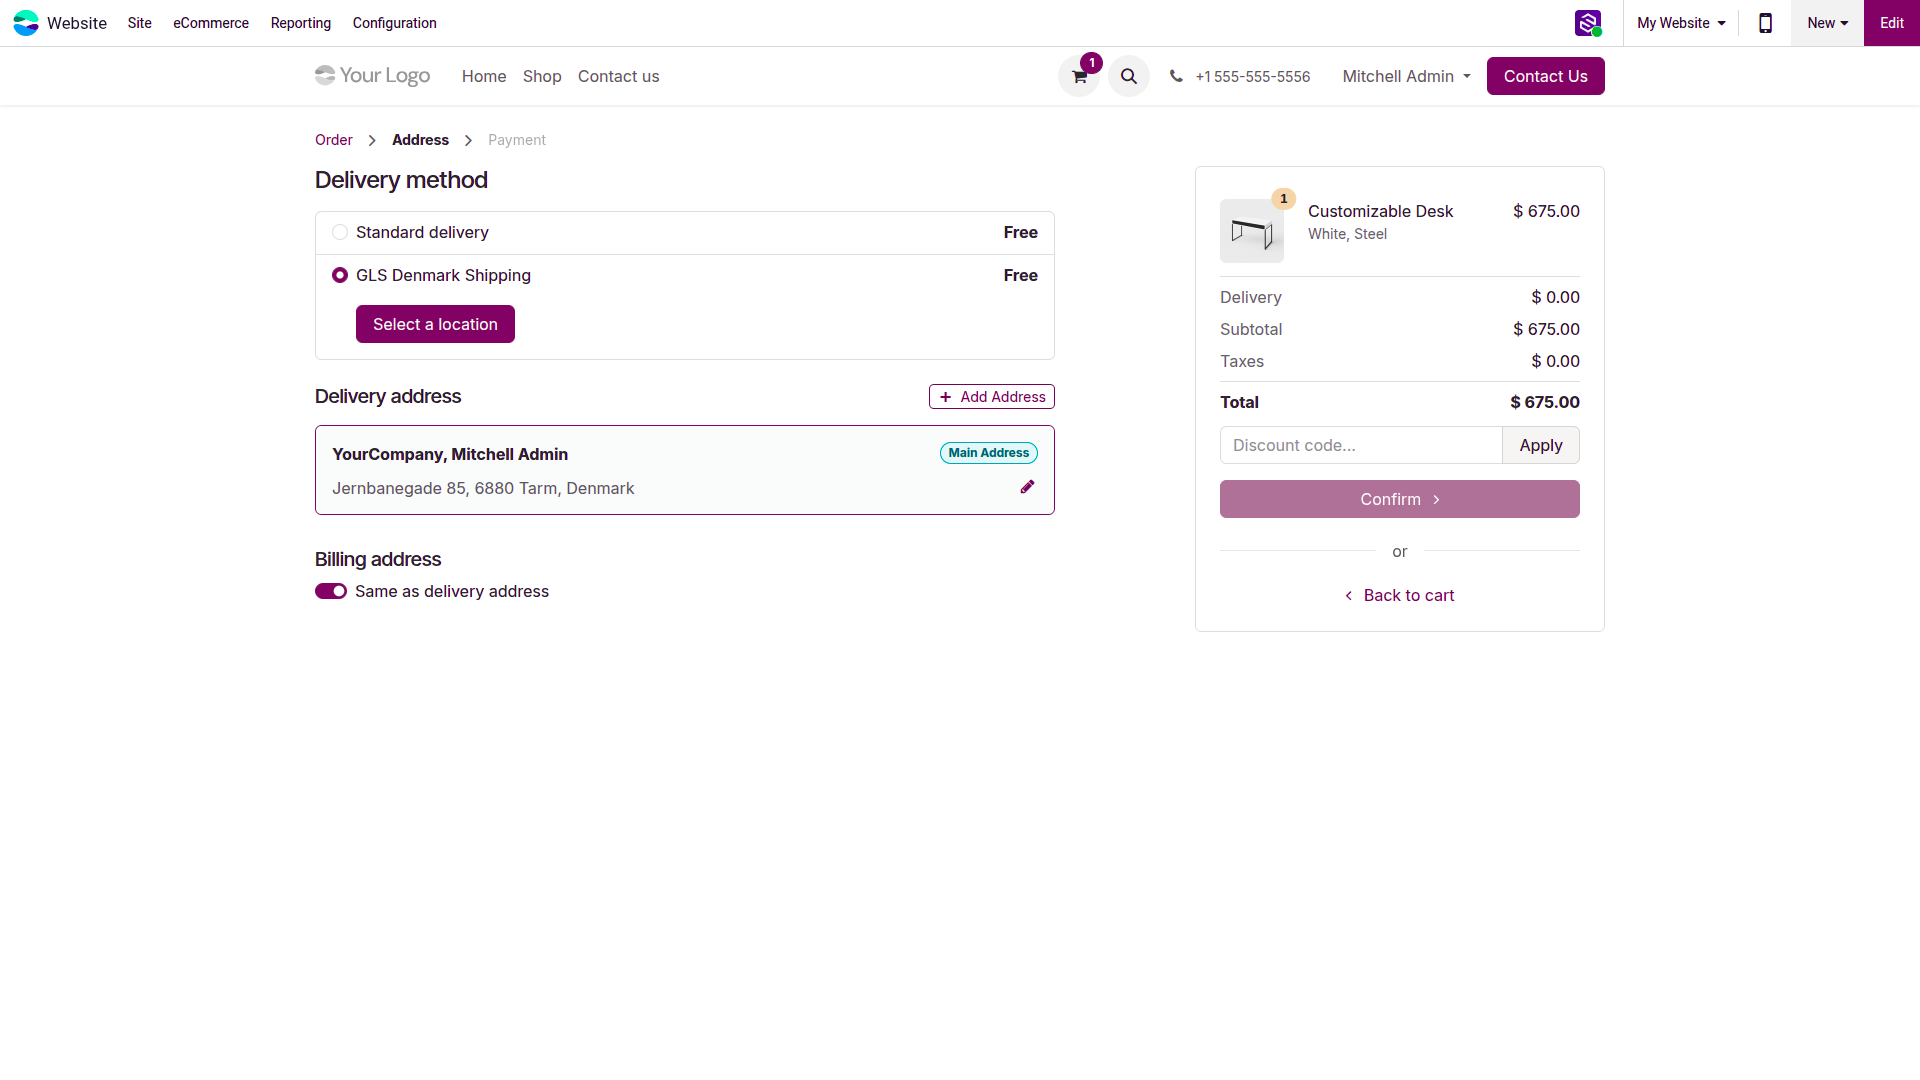The height and width of the screenshot is (1080, 1920).
Task: Click the Add Address button
Action: pos(992,397)
